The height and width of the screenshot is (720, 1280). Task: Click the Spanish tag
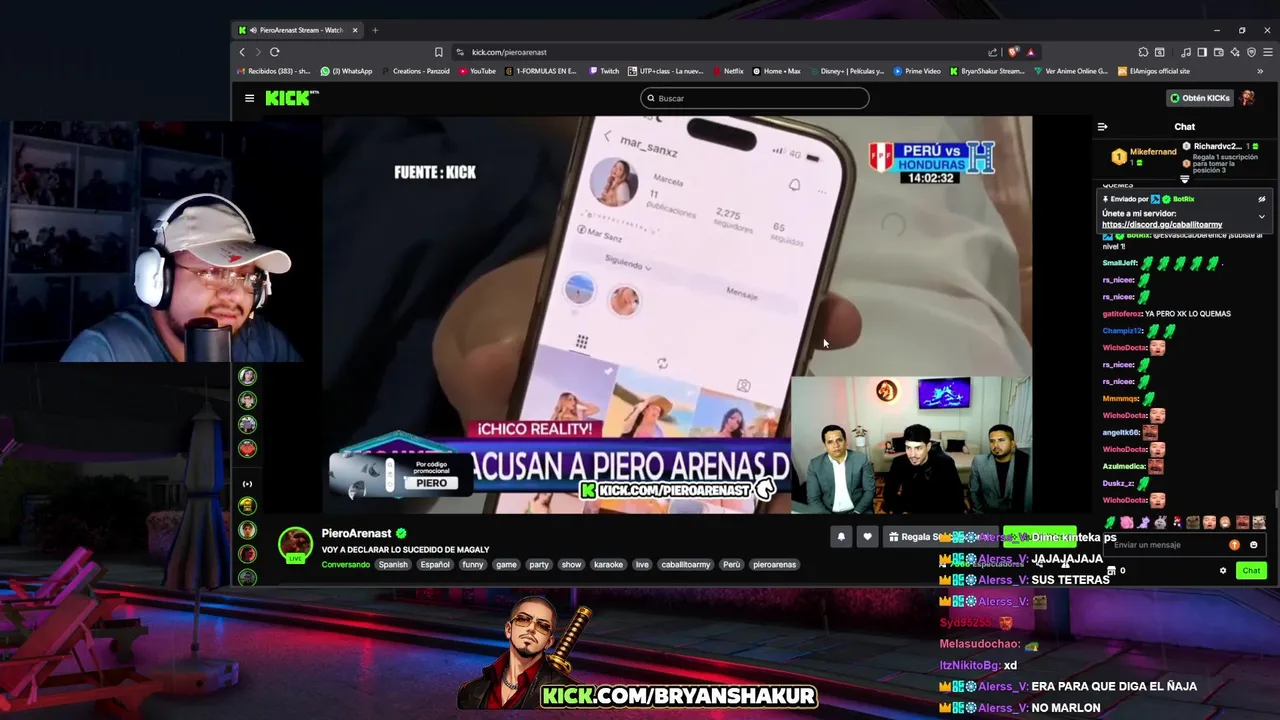(393, 564)
